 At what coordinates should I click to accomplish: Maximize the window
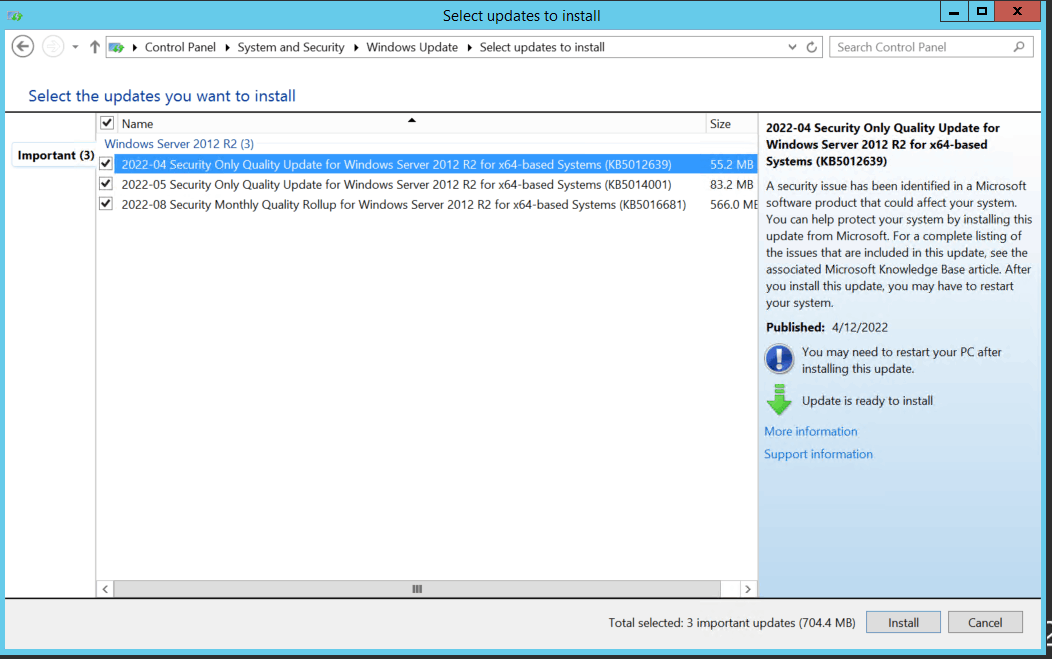point(982,11)
